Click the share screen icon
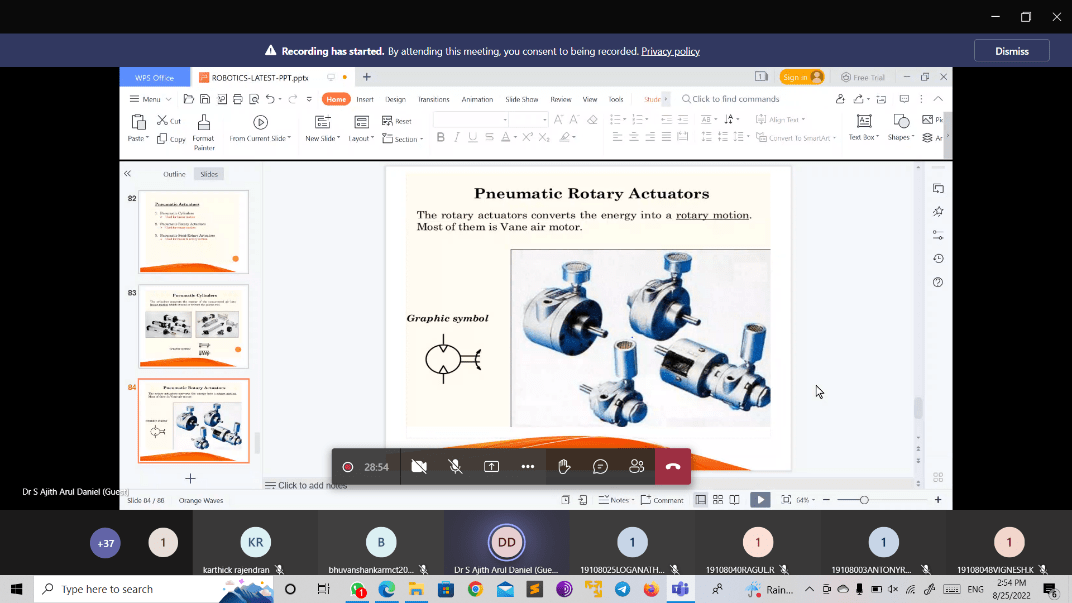 coord(492,466)
